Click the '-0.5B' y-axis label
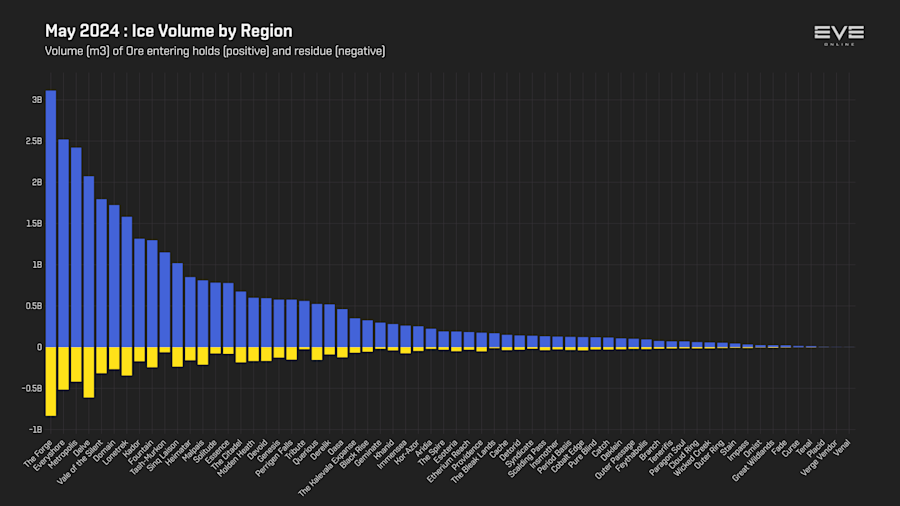 [x=32, y=388]
